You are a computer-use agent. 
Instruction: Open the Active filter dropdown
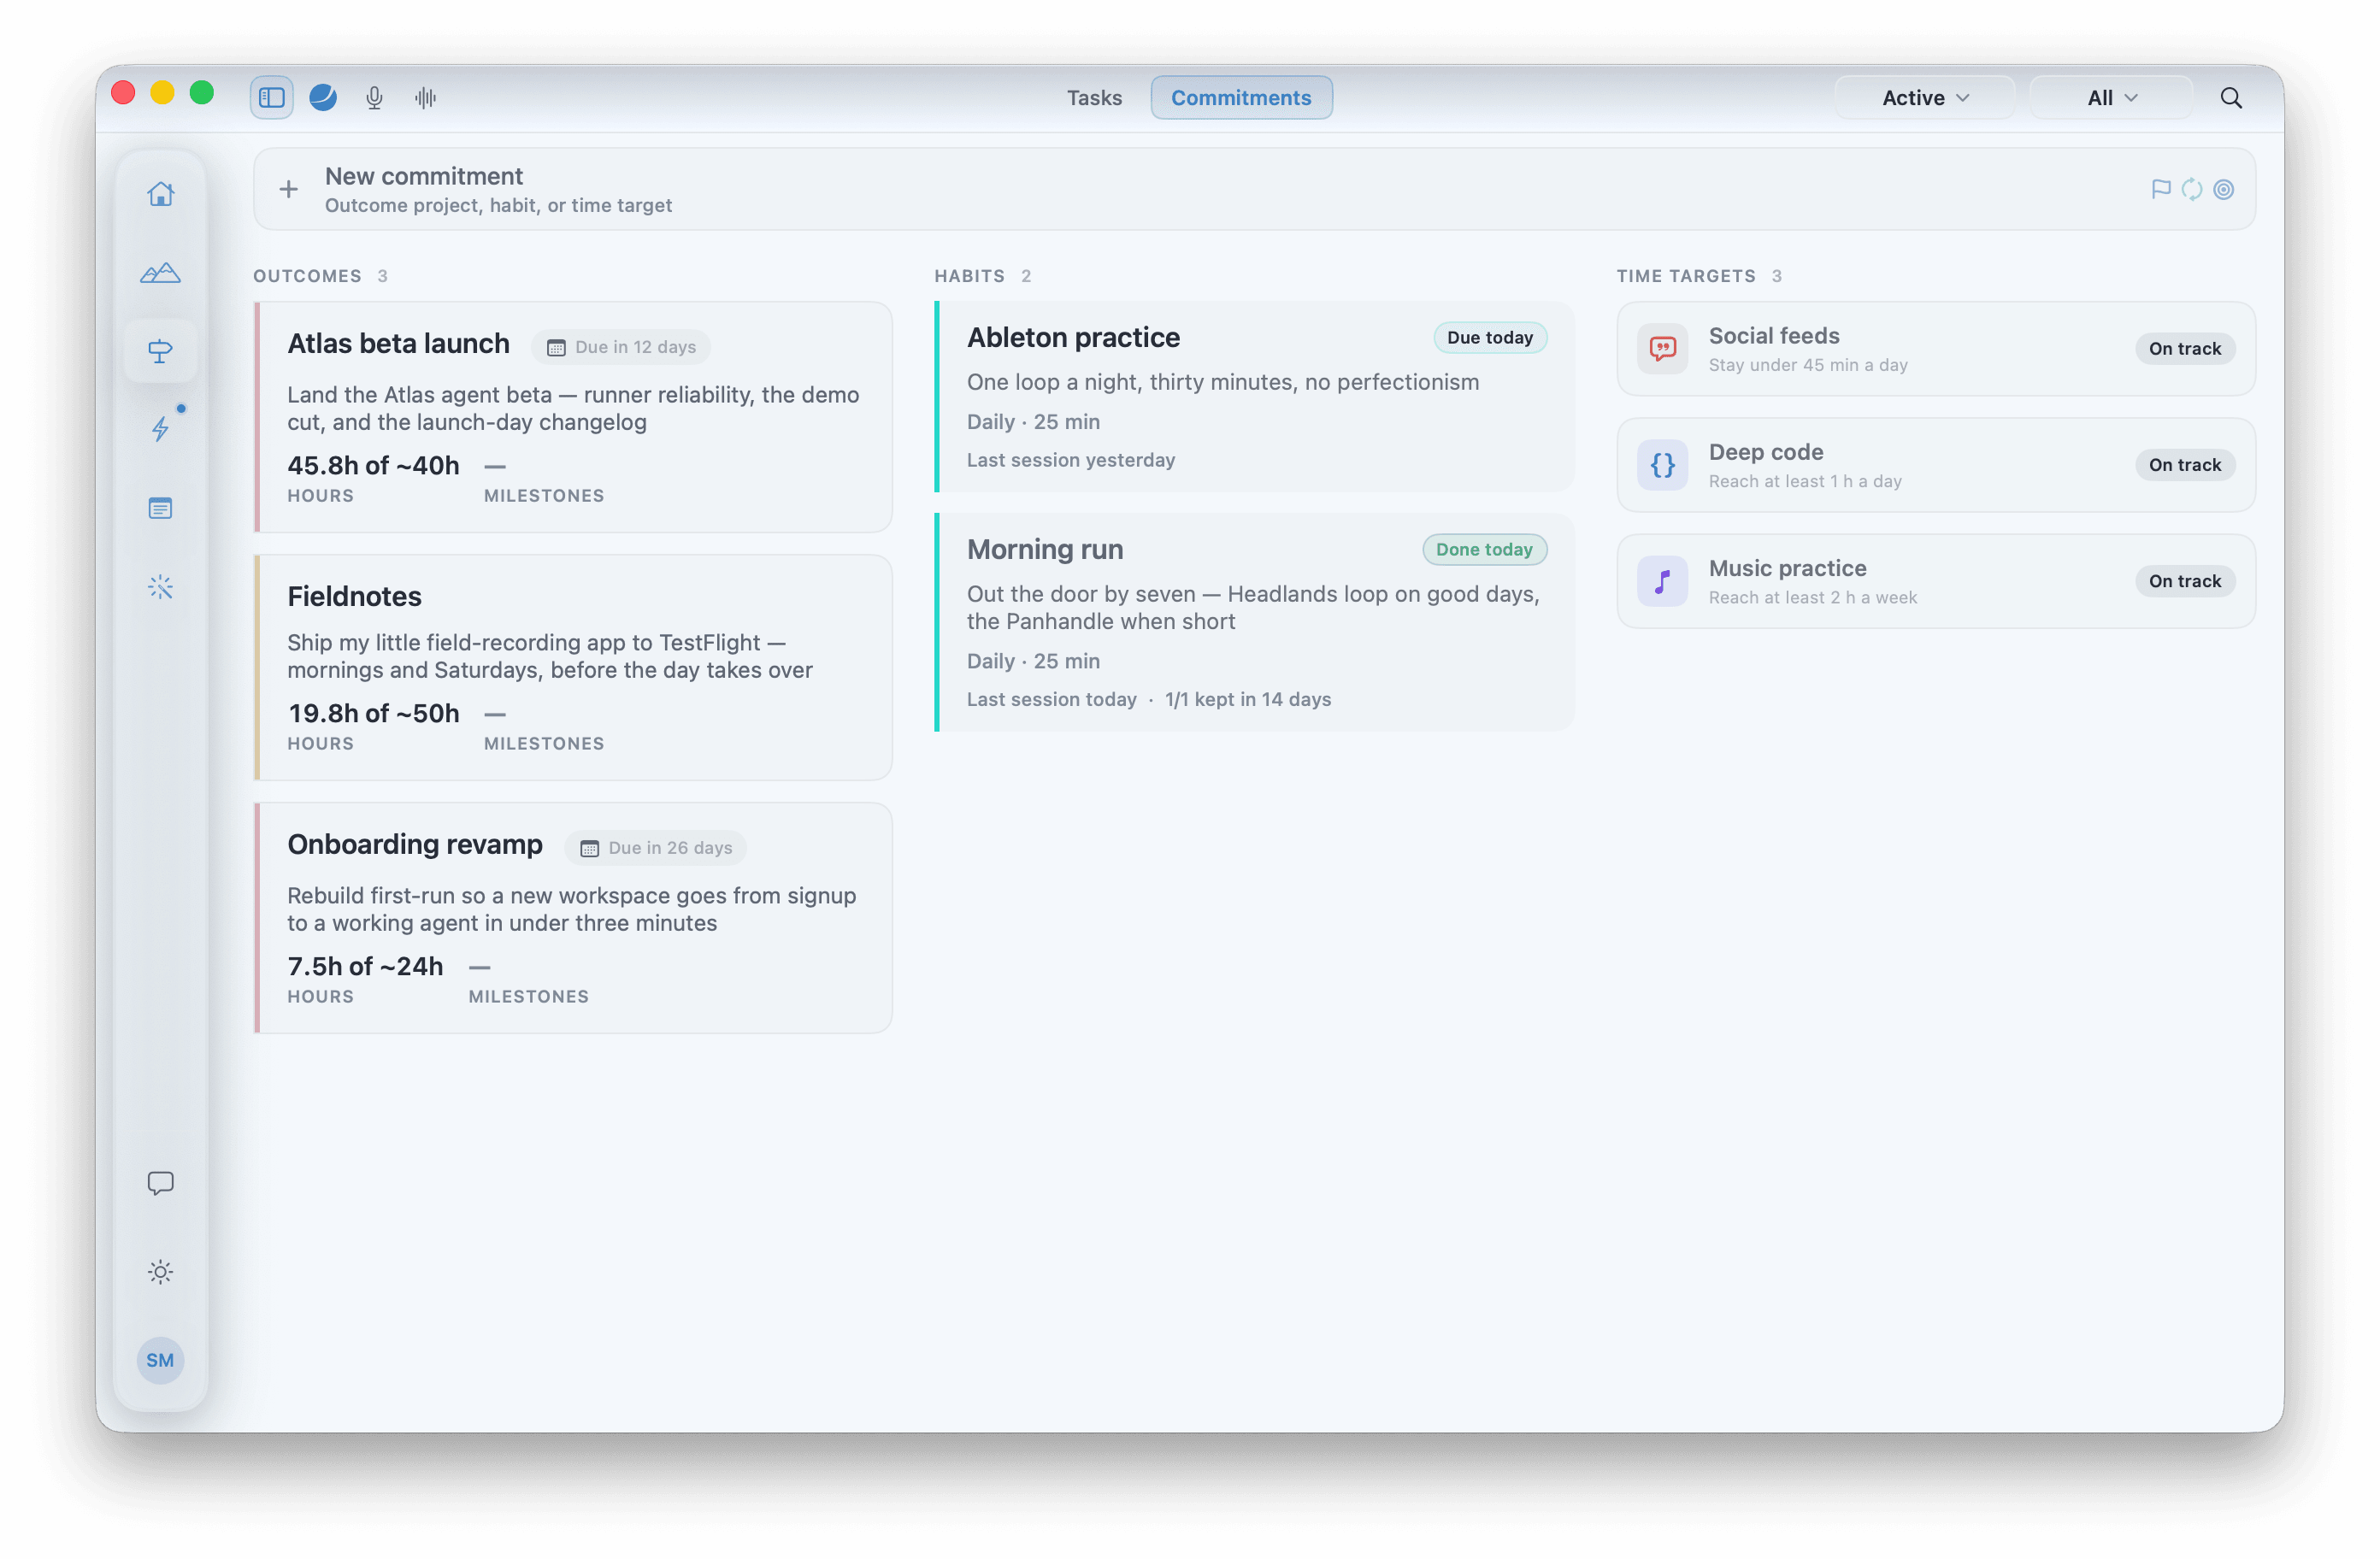(x=1925, y=97)
